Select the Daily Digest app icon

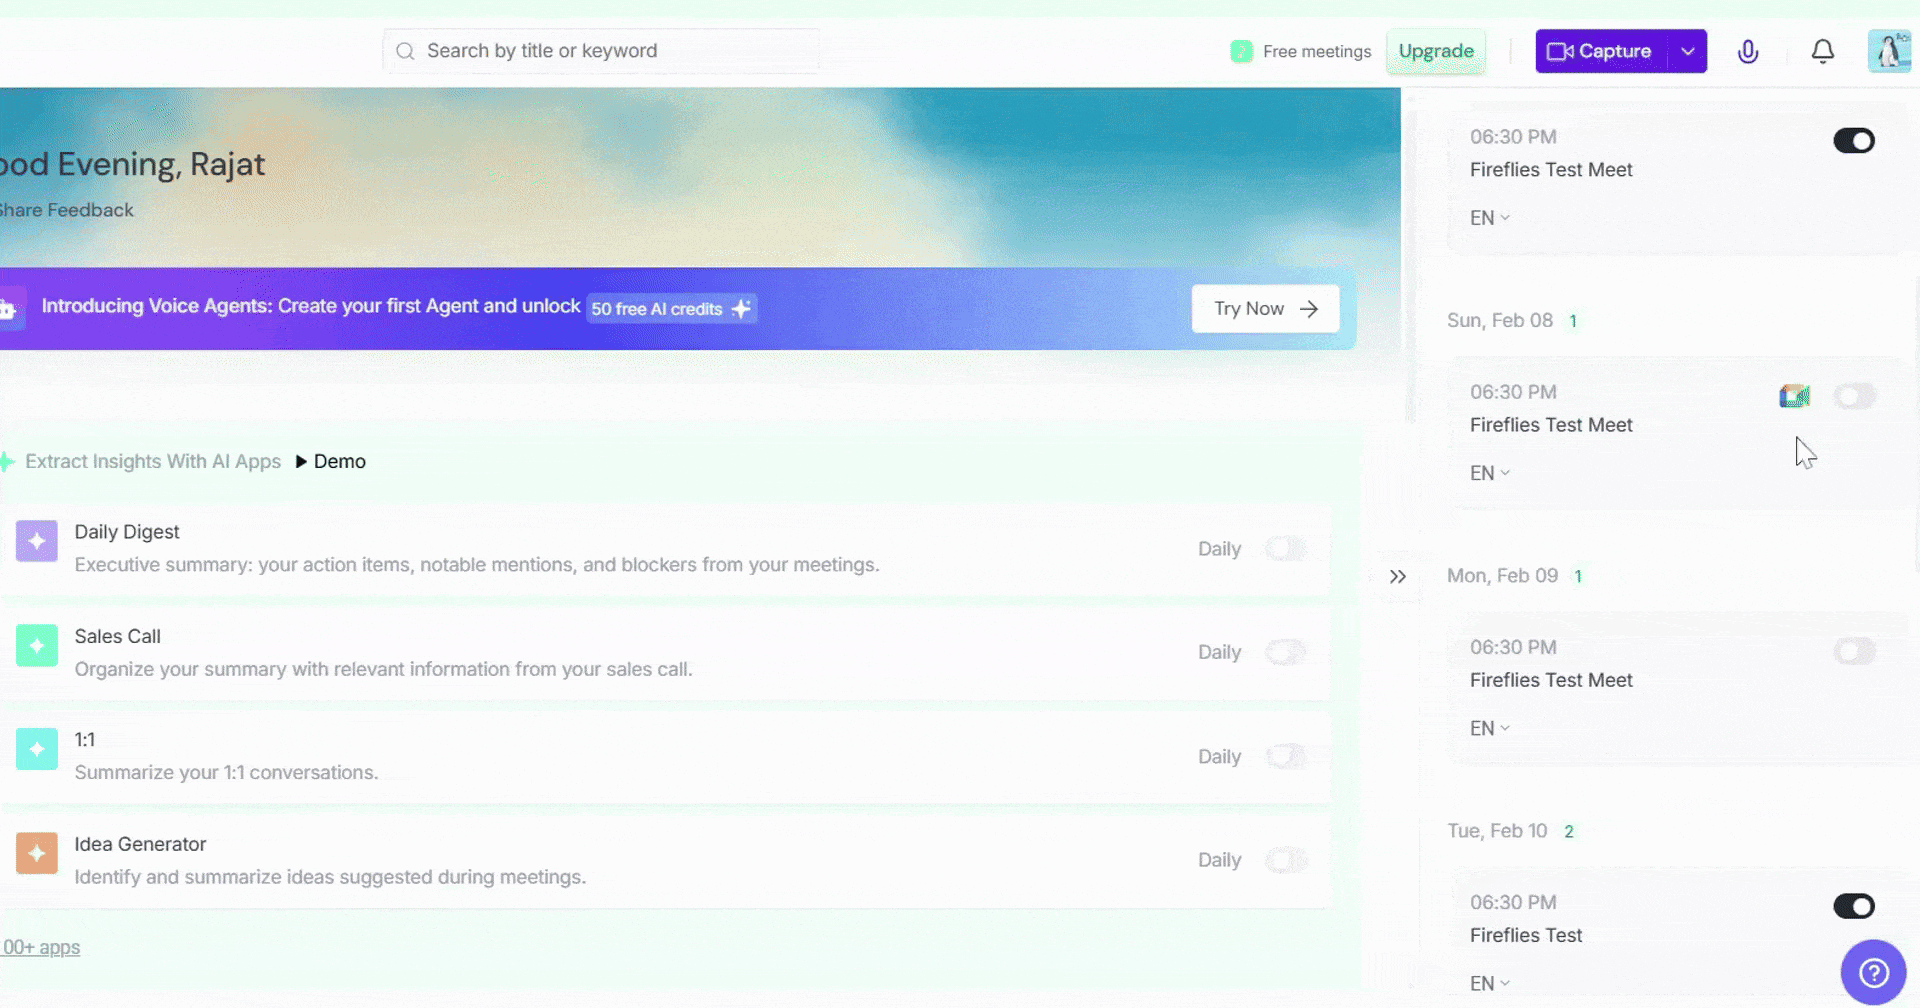click(x=37, y=541)
